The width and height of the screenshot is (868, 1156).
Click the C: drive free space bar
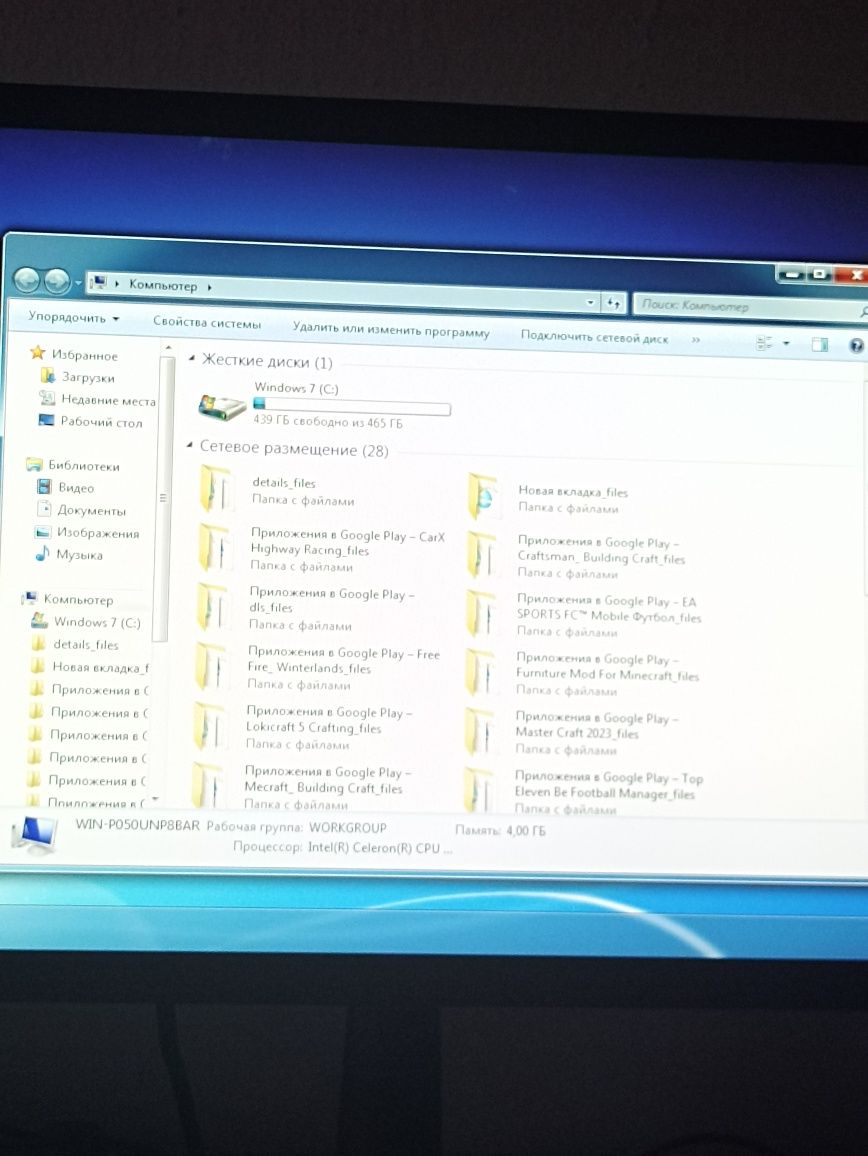tap(352, 406)
